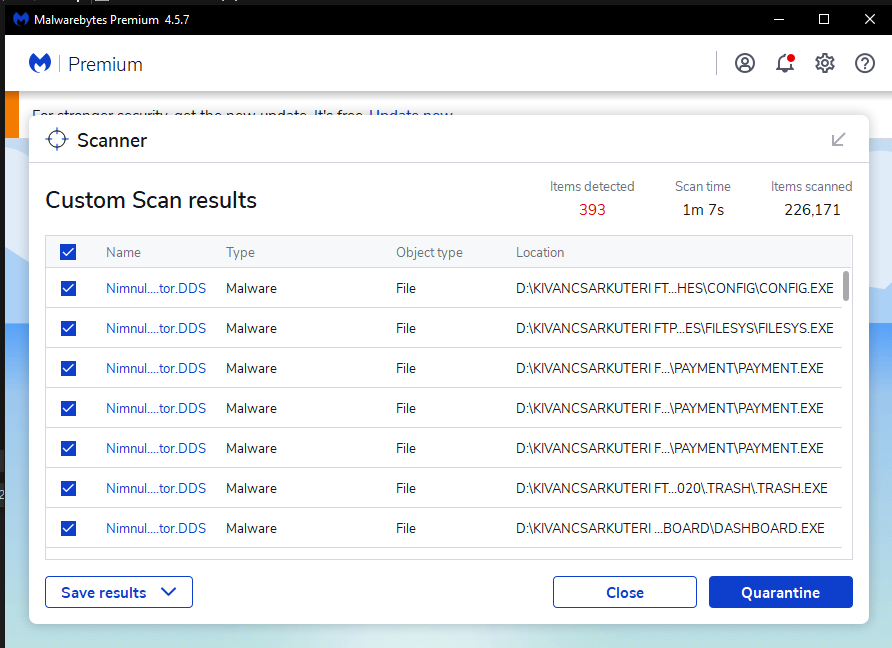This screenshot has width=892, height=648.
Task: Sort by the Name column header
Action: pyautogui.click(x=123, y=253)
